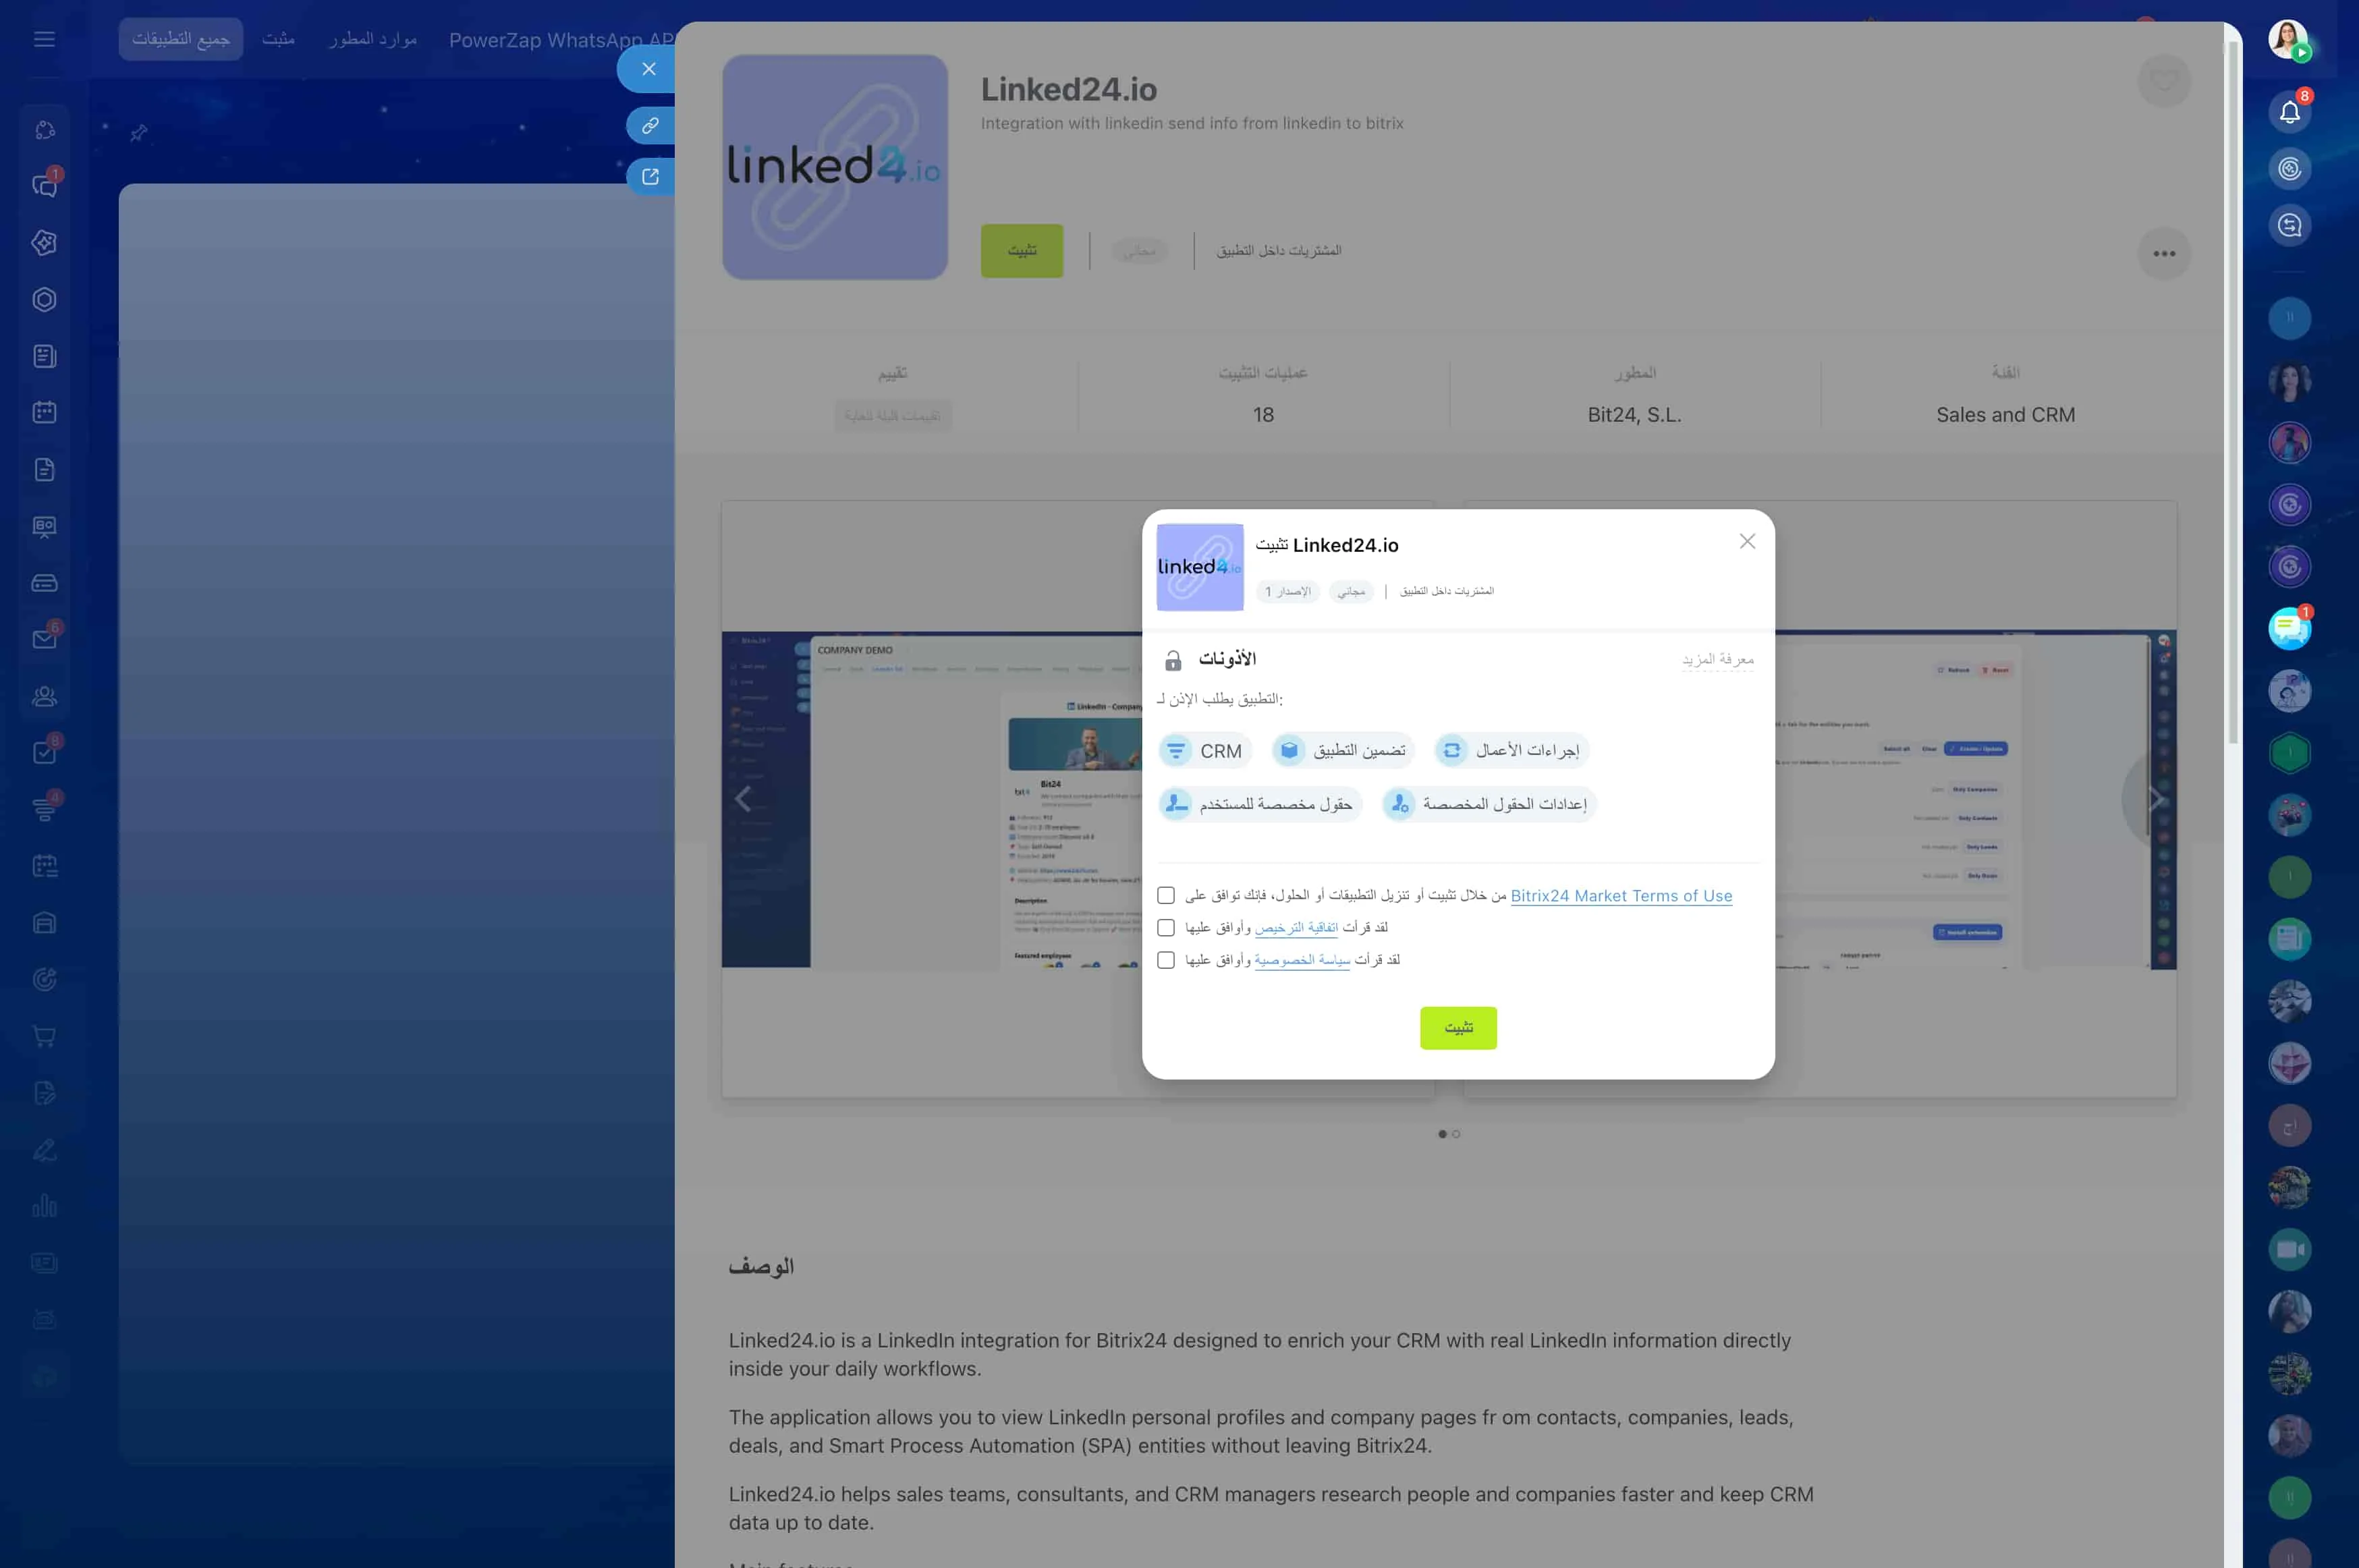Click the app page vertical scrollbar
The image size is (2359, 1568).
point(2232,393)
